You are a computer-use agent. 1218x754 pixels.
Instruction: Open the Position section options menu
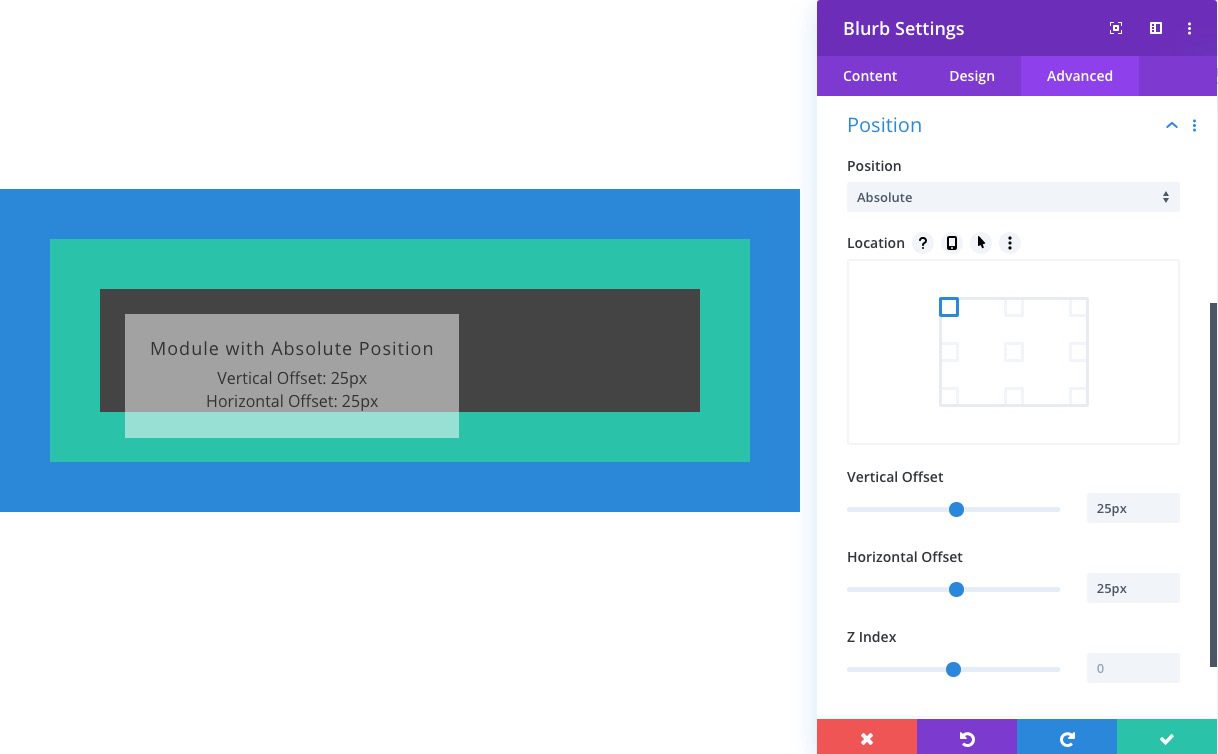(1194, 125)
